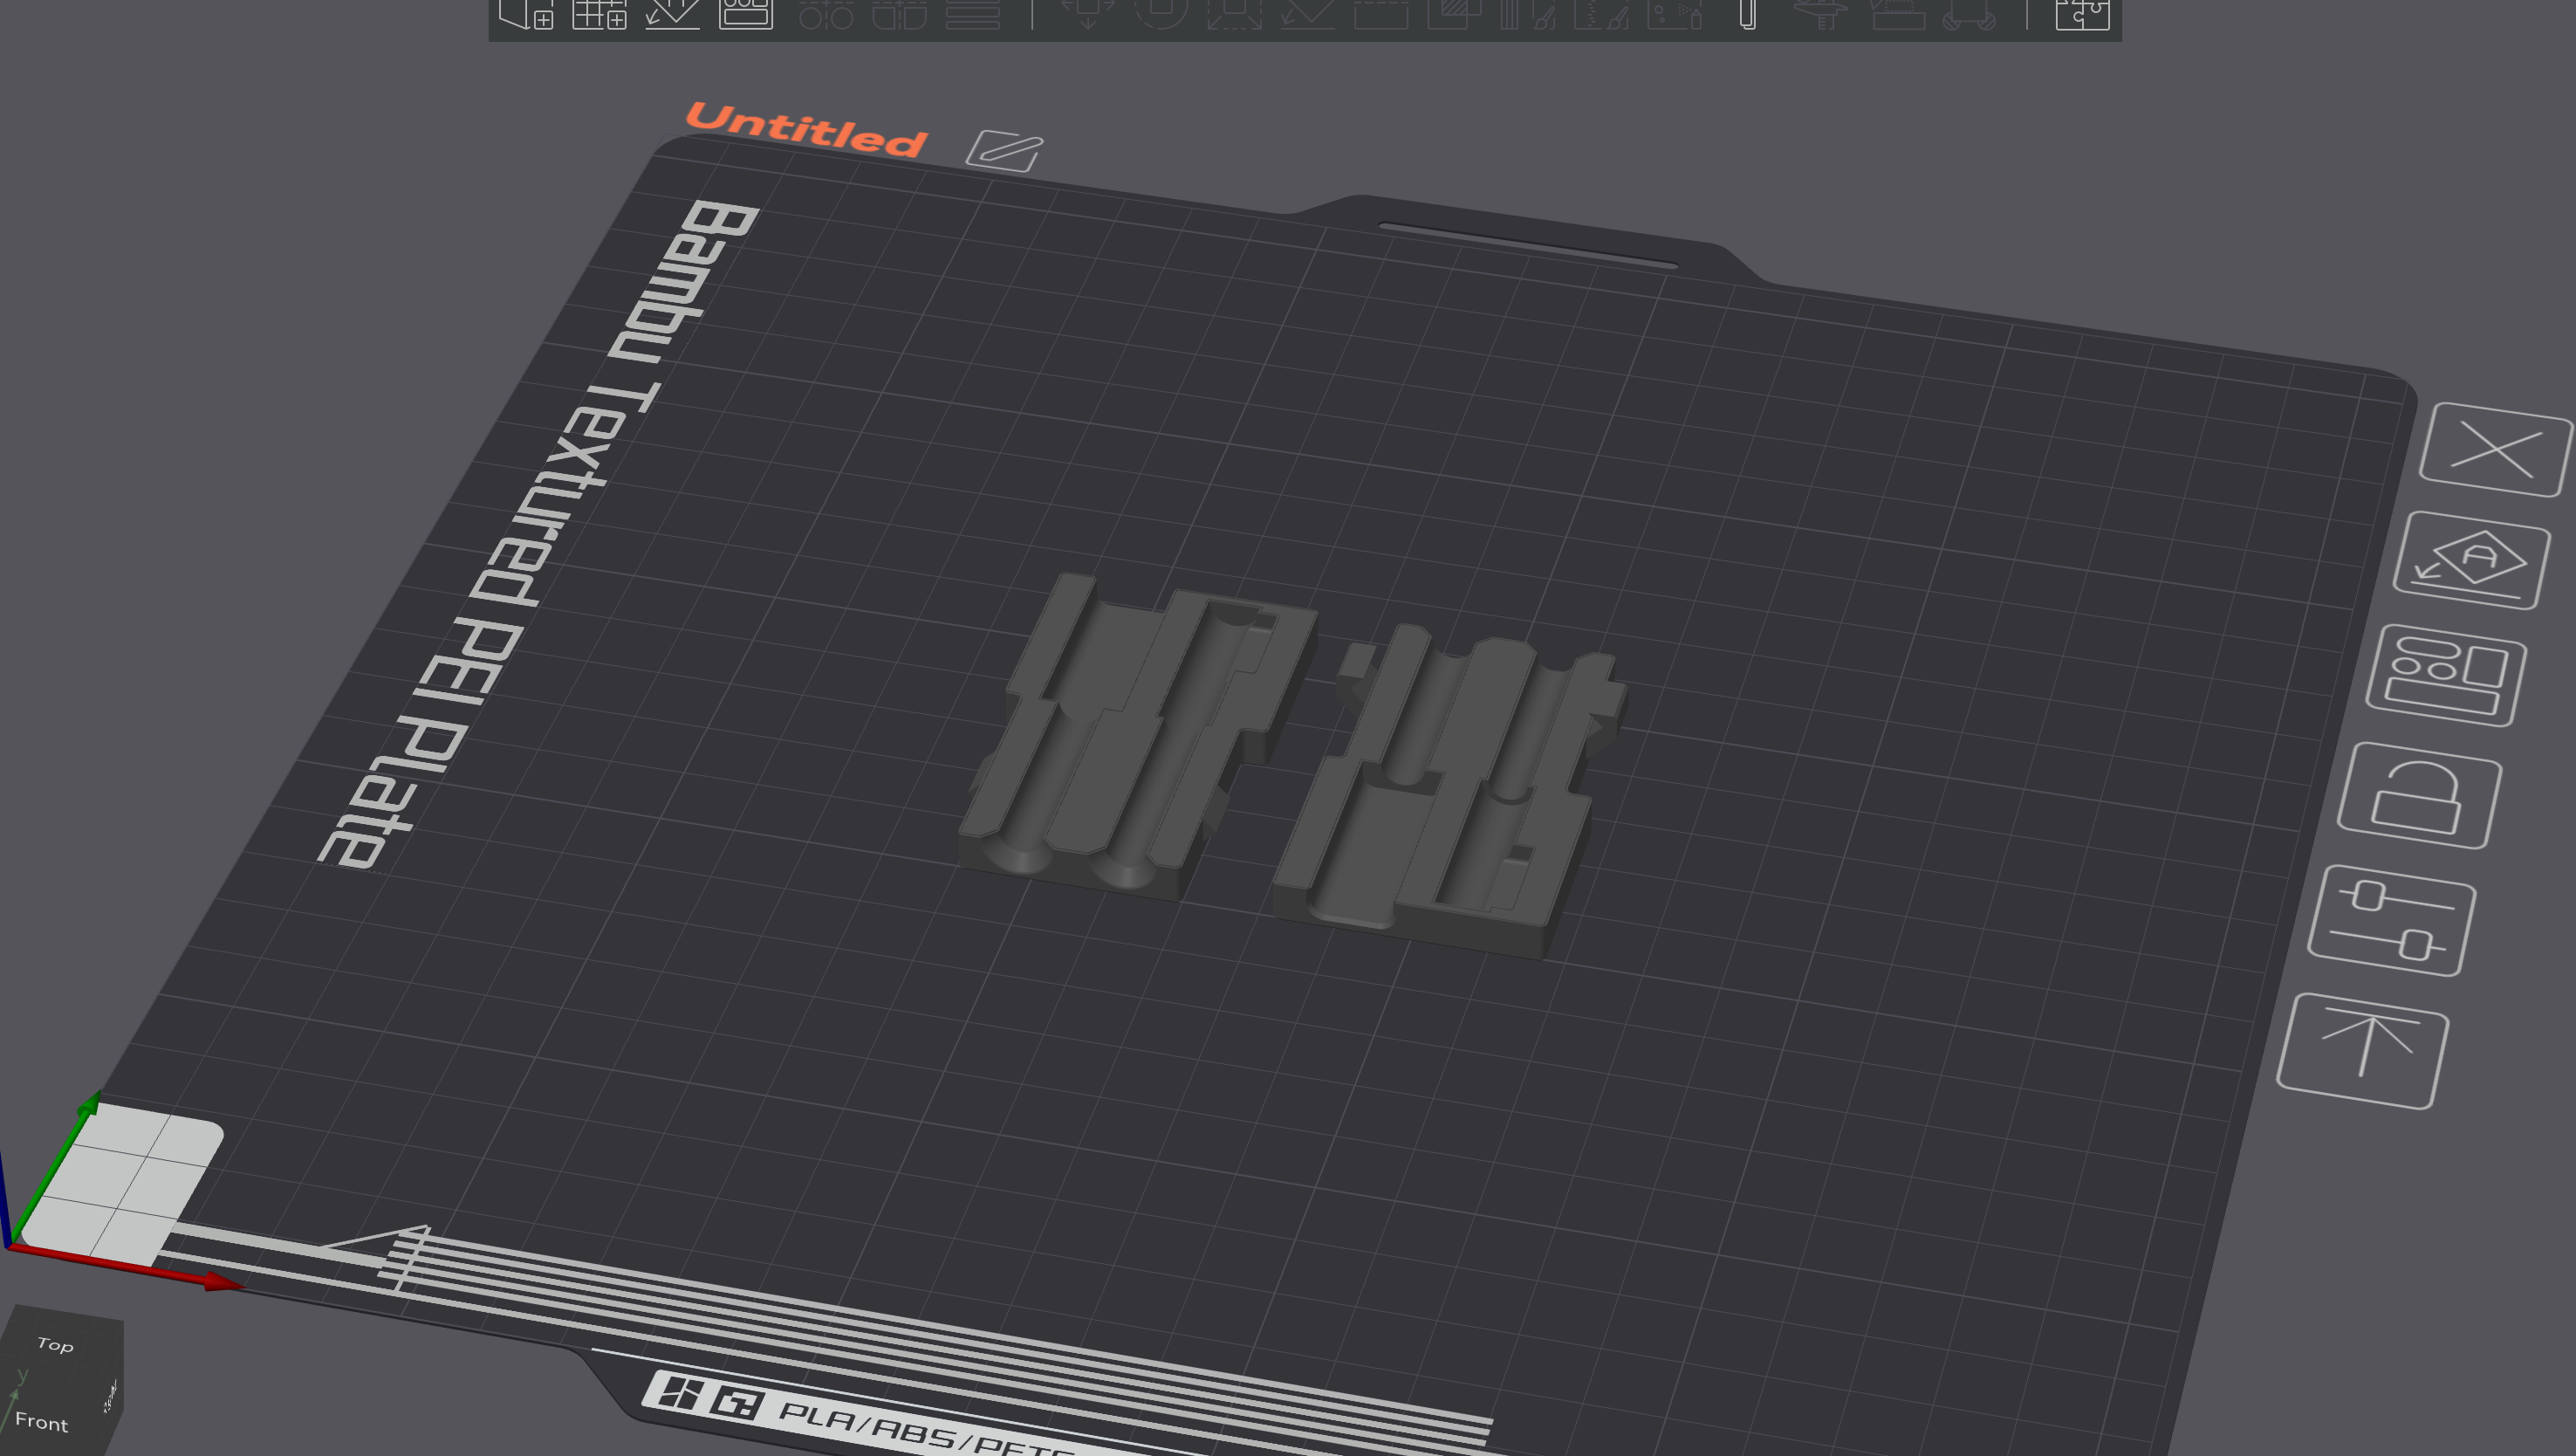Screen dimensions: 2576x1456
Task: Click the Untitled plate name
Action: pos(806,130)
